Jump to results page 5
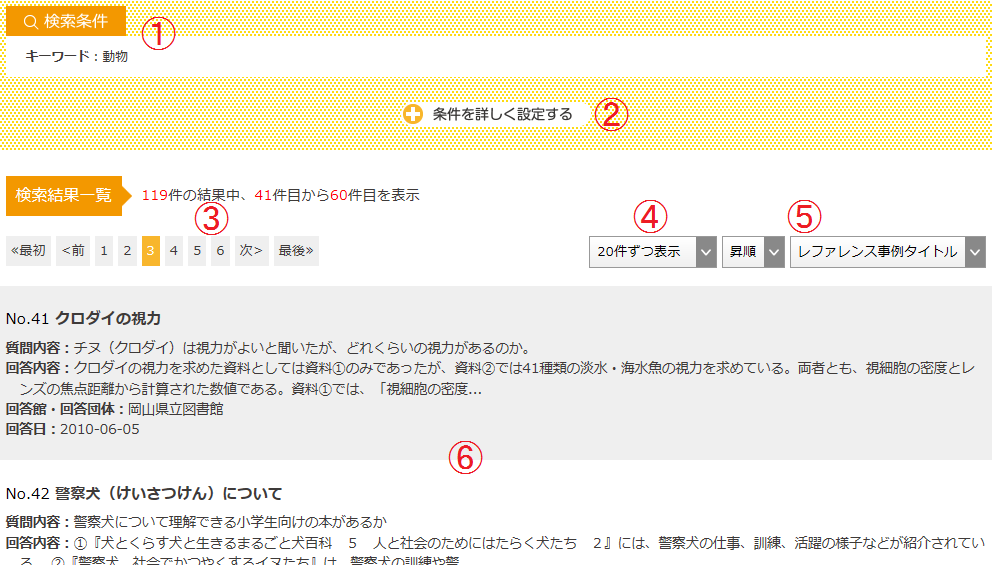The height and width of the screenshot is (565, 992). click(x=197, y=251)
